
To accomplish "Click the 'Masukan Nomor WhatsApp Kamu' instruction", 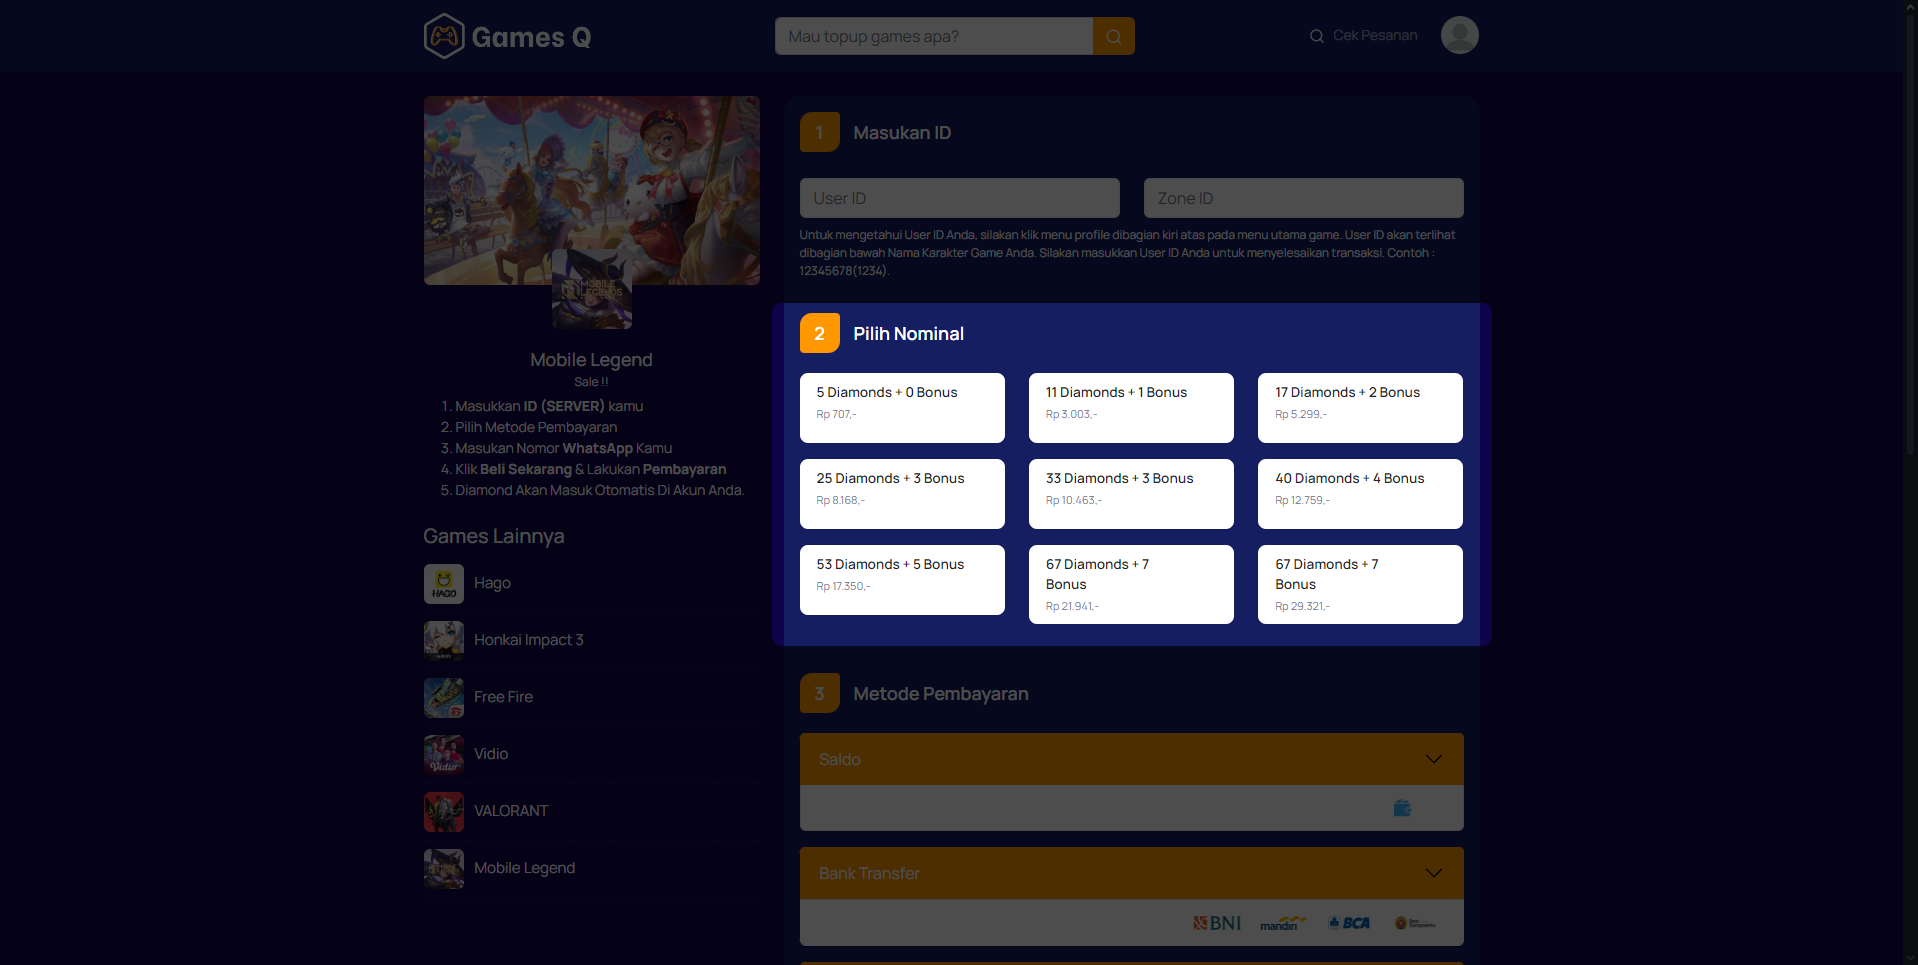I will 564,448.
